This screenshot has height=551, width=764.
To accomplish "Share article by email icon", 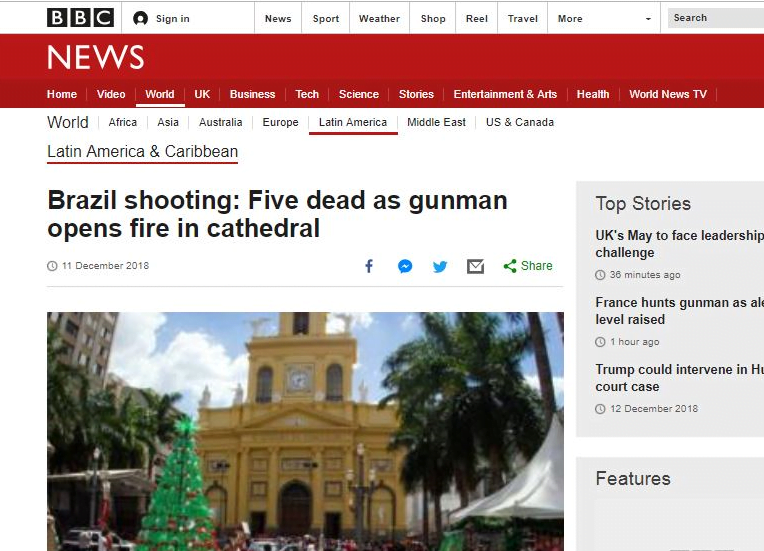I will [x=475, y=266].
